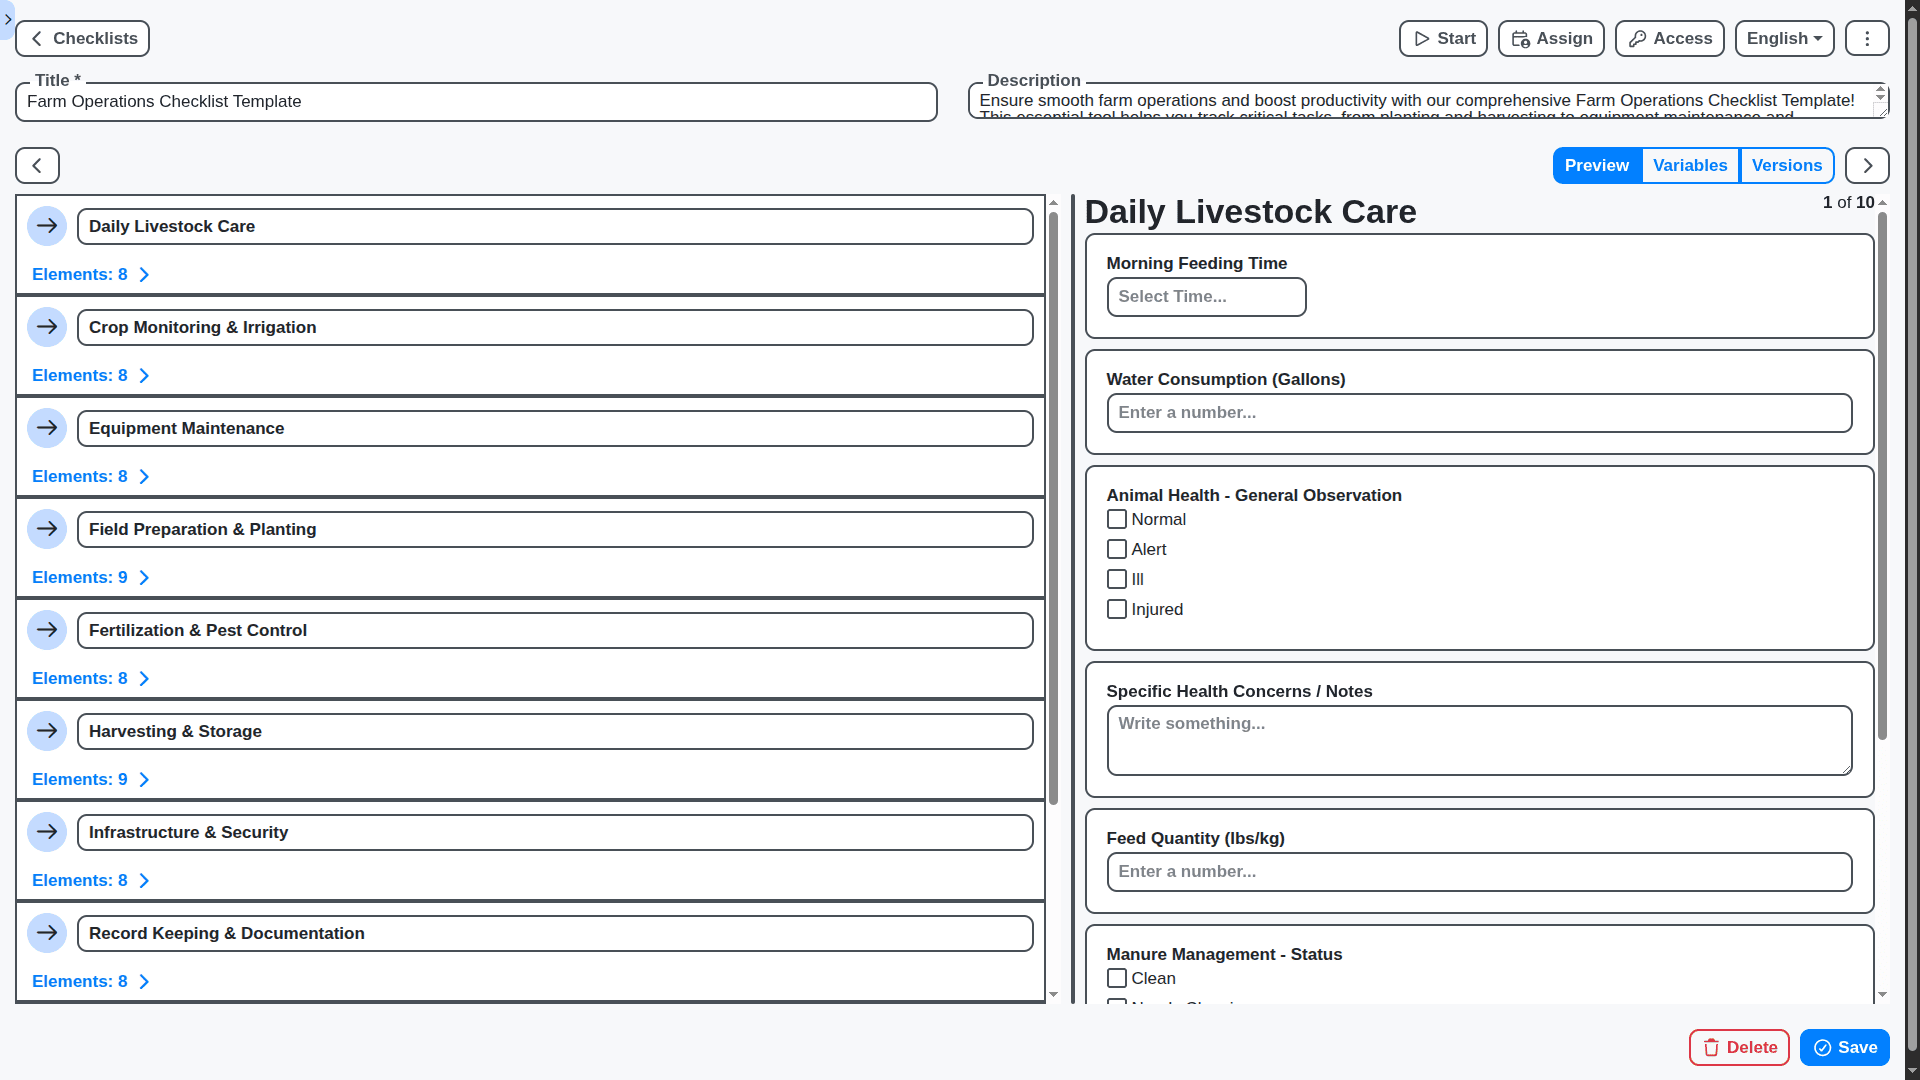The width and height of the screenshot is (1920, 1080).
Task: Click the arrow icon beside Equipment Maintenance
Action: (47, 428)
